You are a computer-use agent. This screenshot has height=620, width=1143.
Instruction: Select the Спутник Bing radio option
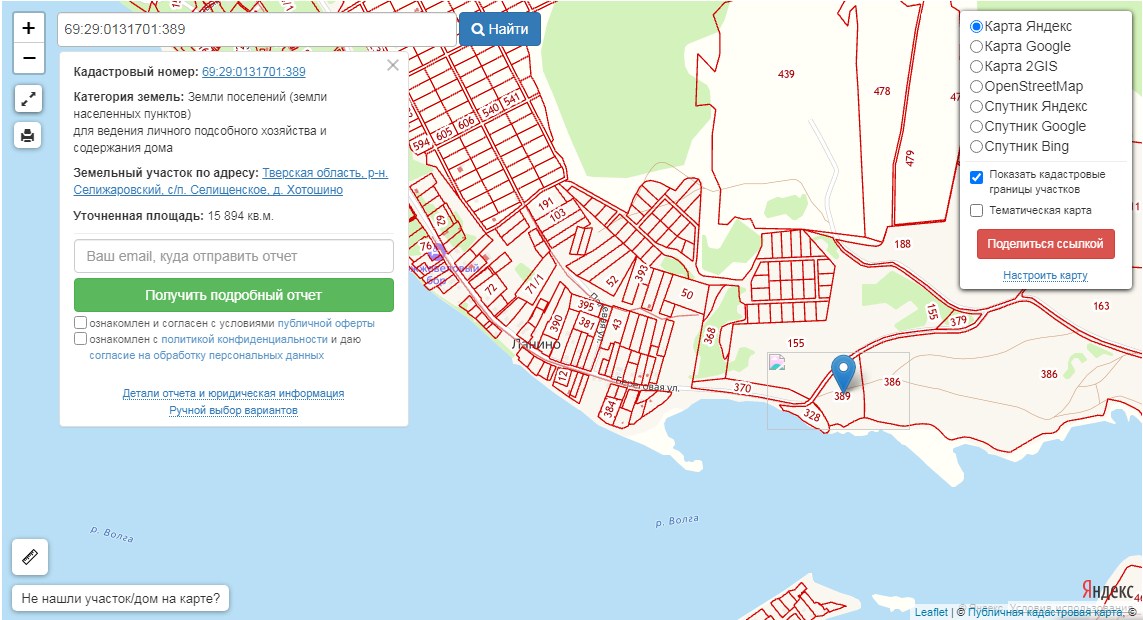[x=976, y=146]
